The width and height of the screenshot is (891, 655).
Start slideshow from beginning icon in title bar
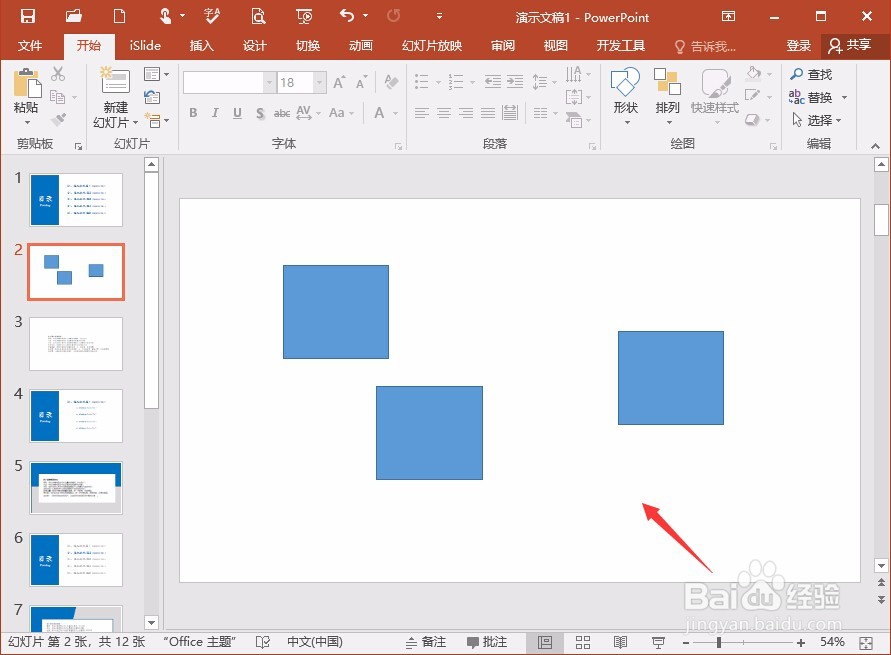click(304, 16)
